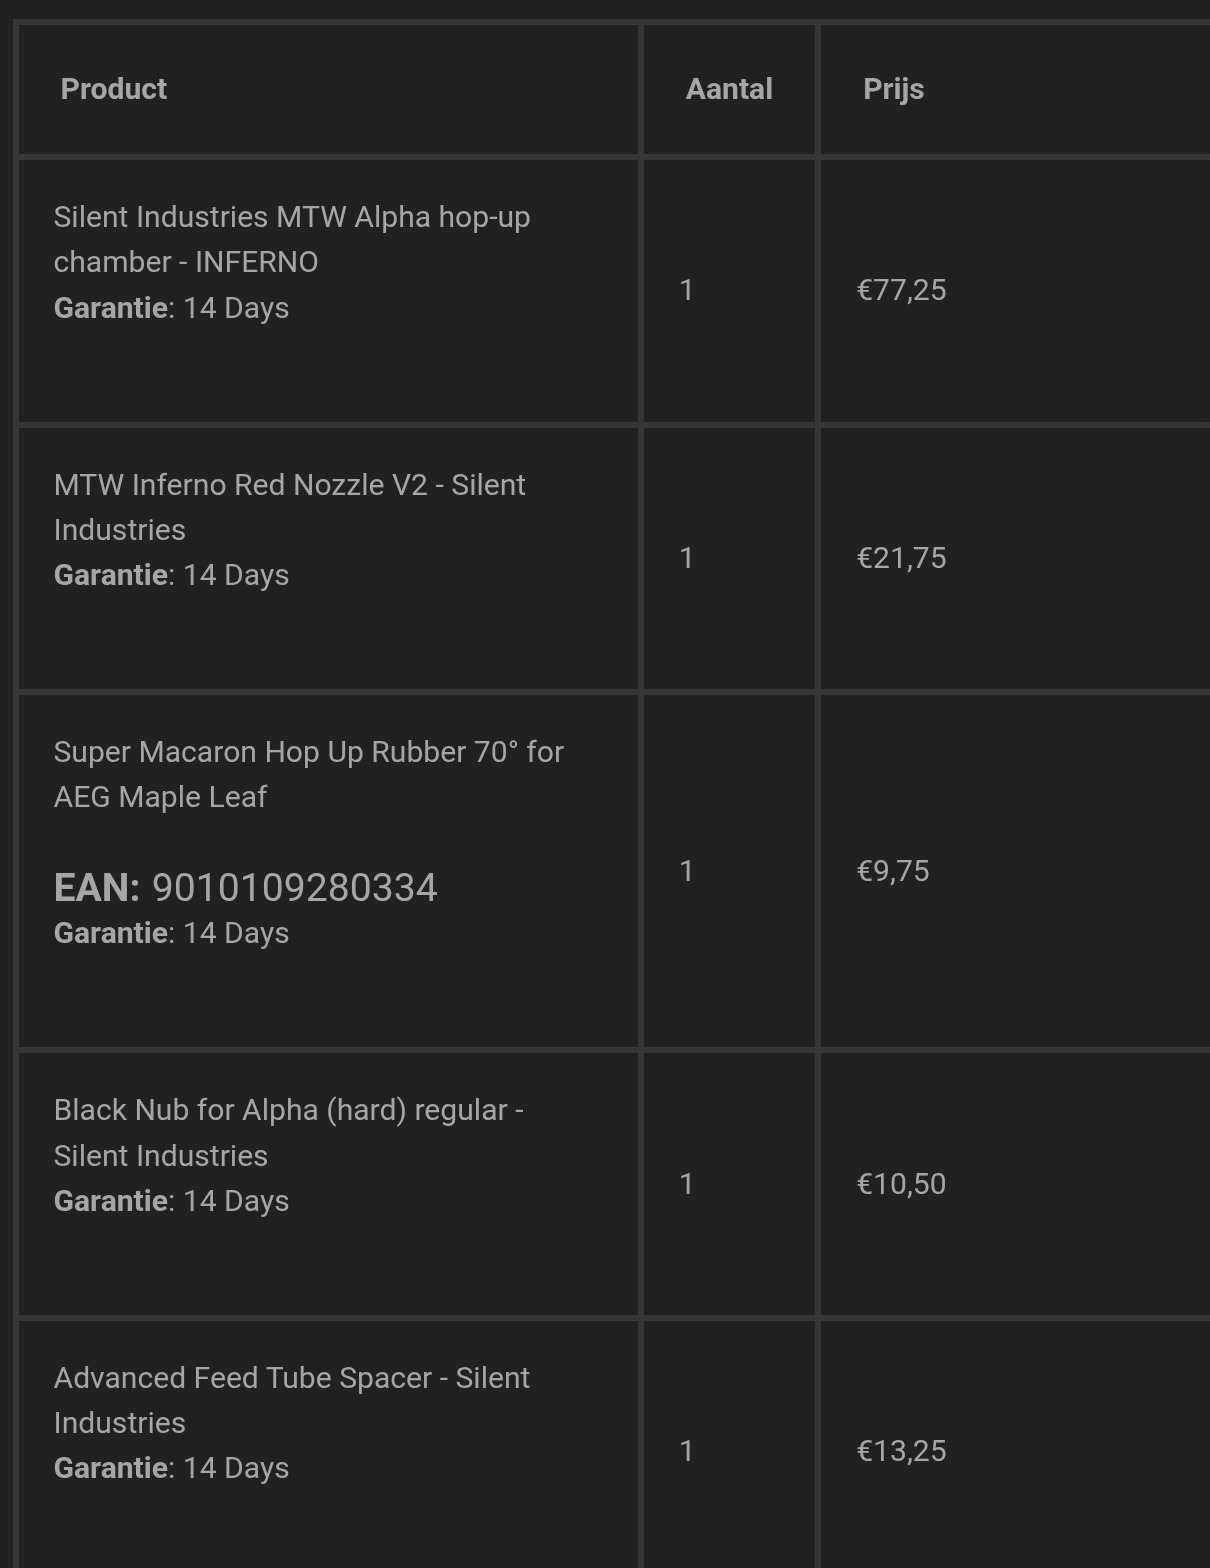1210x1568 pixels.
Task: Click quantity of Super Macaron Hop Up Rubber
Action: tap(686, 871)
